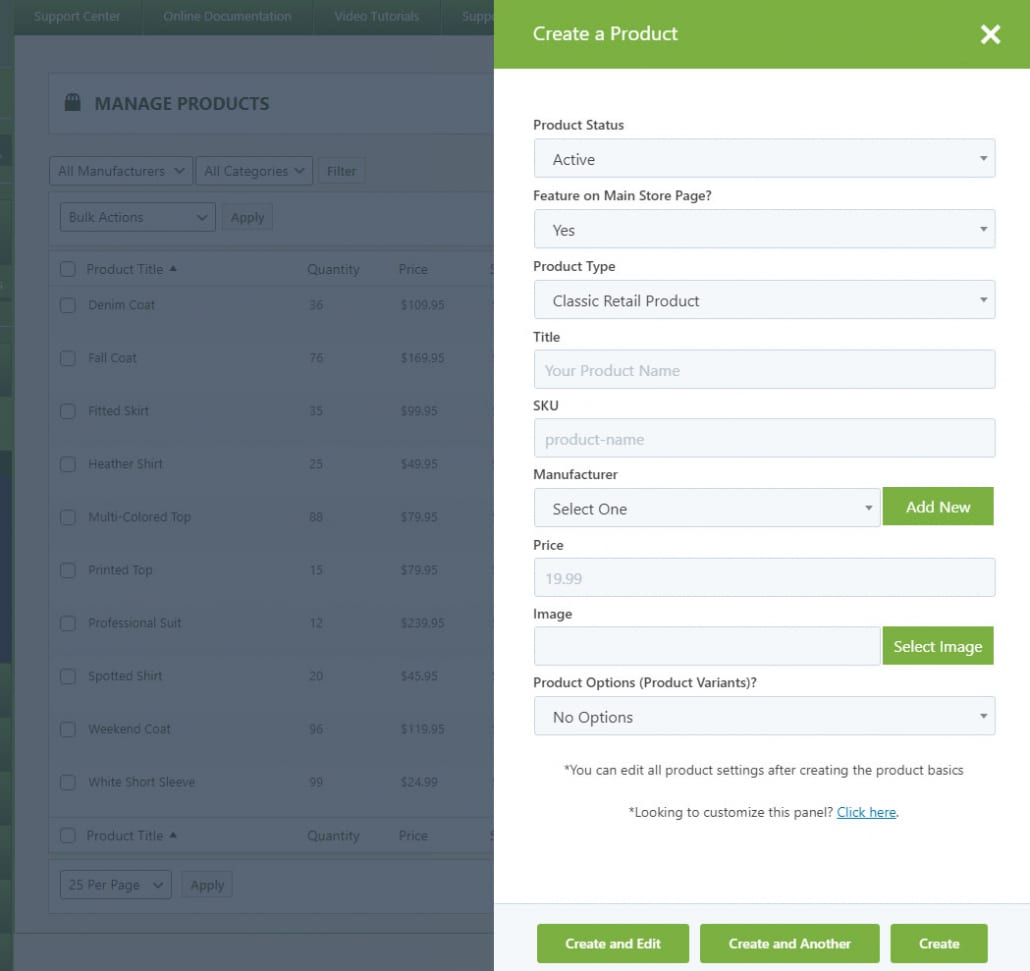The width and height of the screenshot is (1030, 971).
Task: Click inside the Title product name field
Action: pyautogui.click(x=764, y=369)
